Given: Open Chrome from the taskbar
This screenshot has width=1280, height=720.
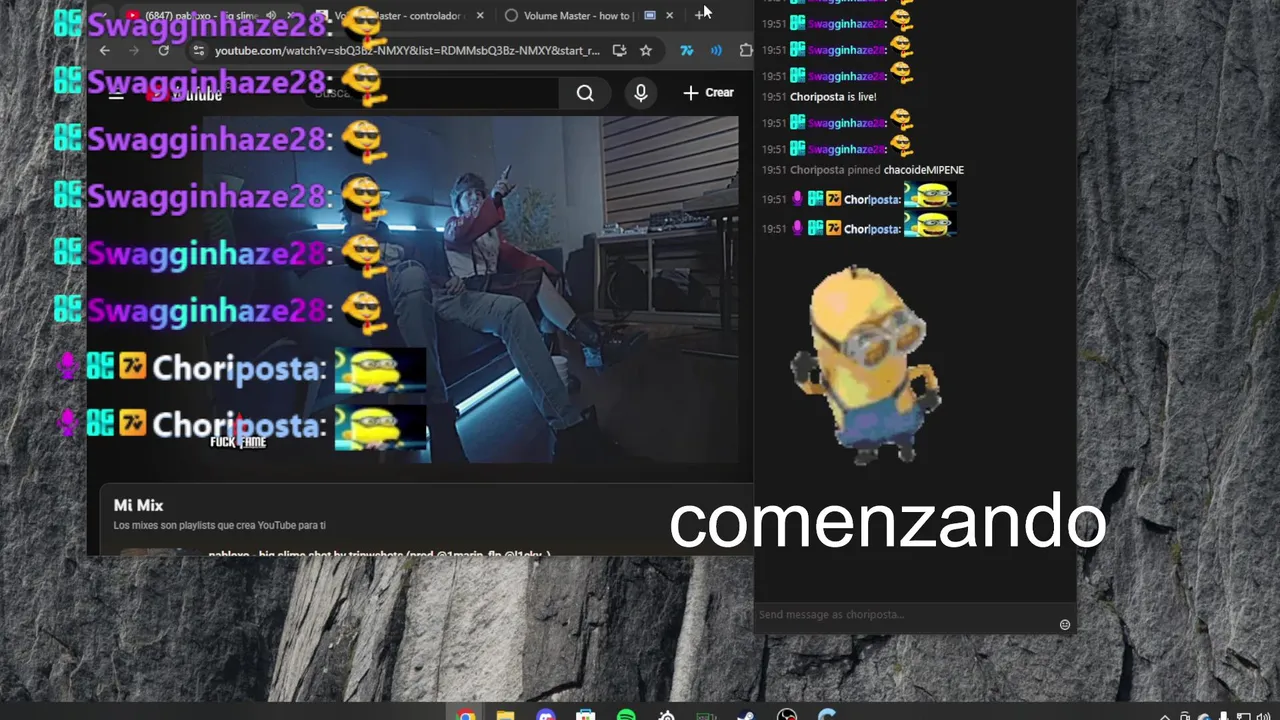Looking at the screenshot, I should 466,713.
